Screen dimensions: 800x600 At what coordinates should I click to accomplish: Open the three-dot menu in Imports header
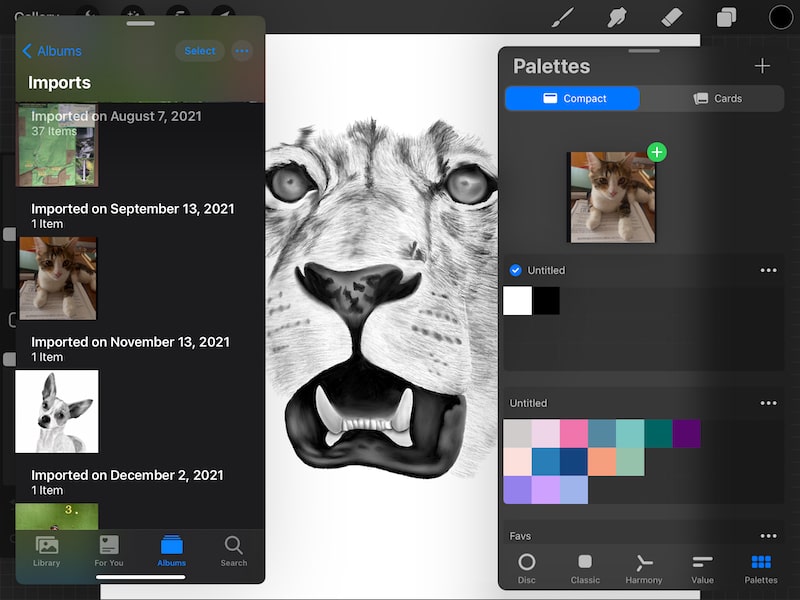click(x=240, y=50)
